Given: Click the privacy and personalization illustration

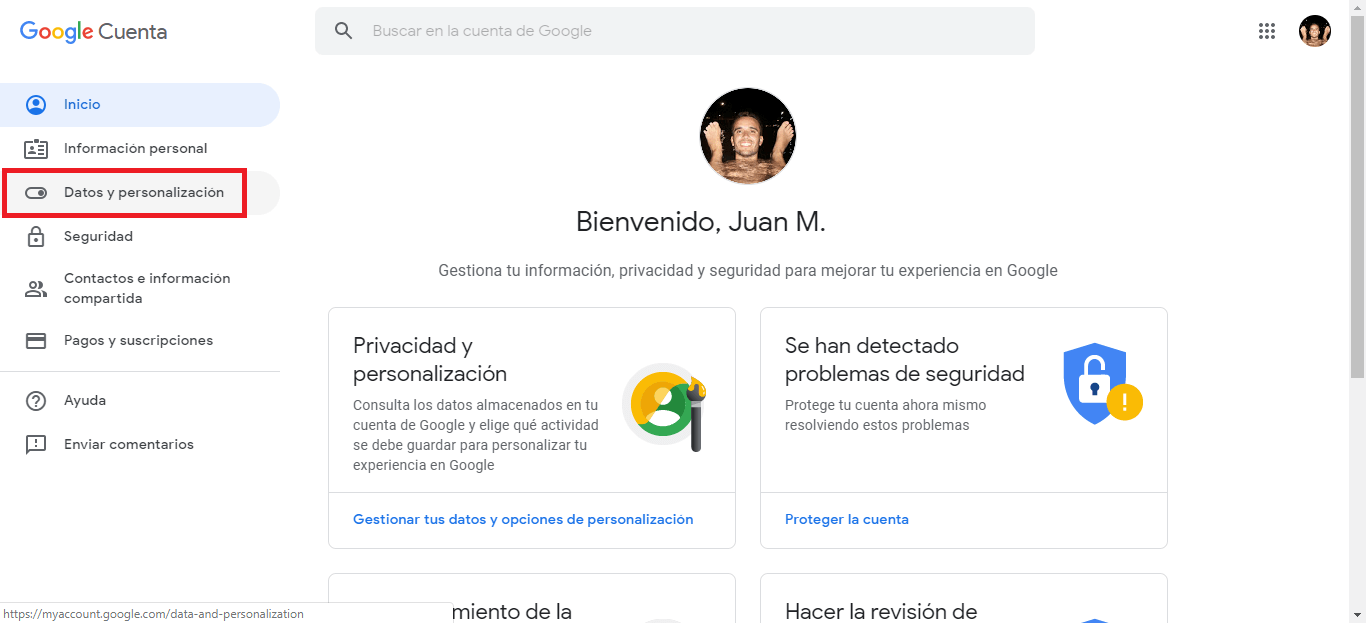Looking at the screenshot, I should pos(665,407).
